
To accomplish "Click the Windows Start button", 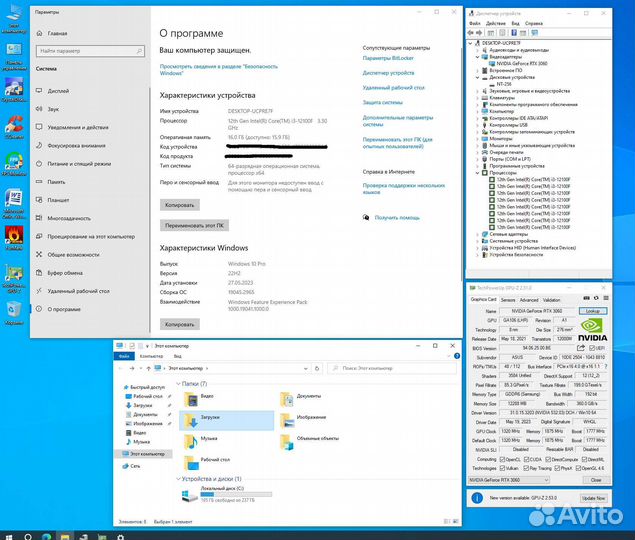I will pos(9,537).
